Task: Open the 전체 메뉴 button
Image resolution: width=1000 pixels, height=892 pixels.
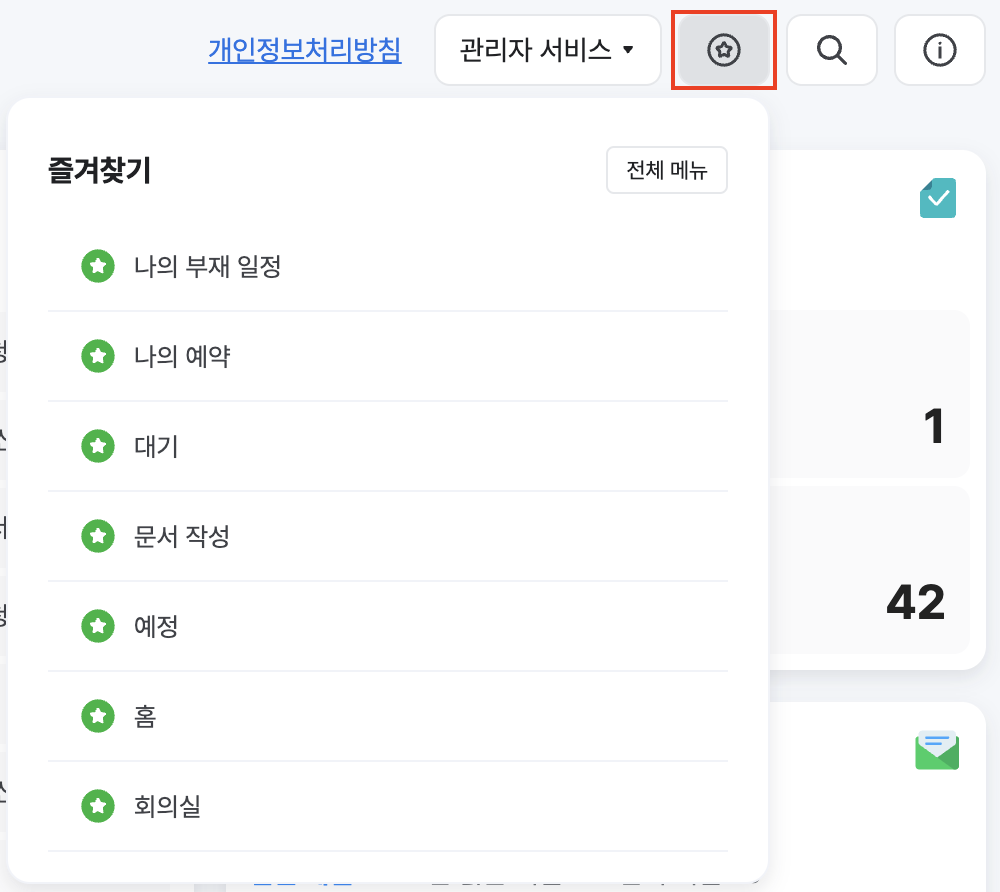Action: pos(666,170)
